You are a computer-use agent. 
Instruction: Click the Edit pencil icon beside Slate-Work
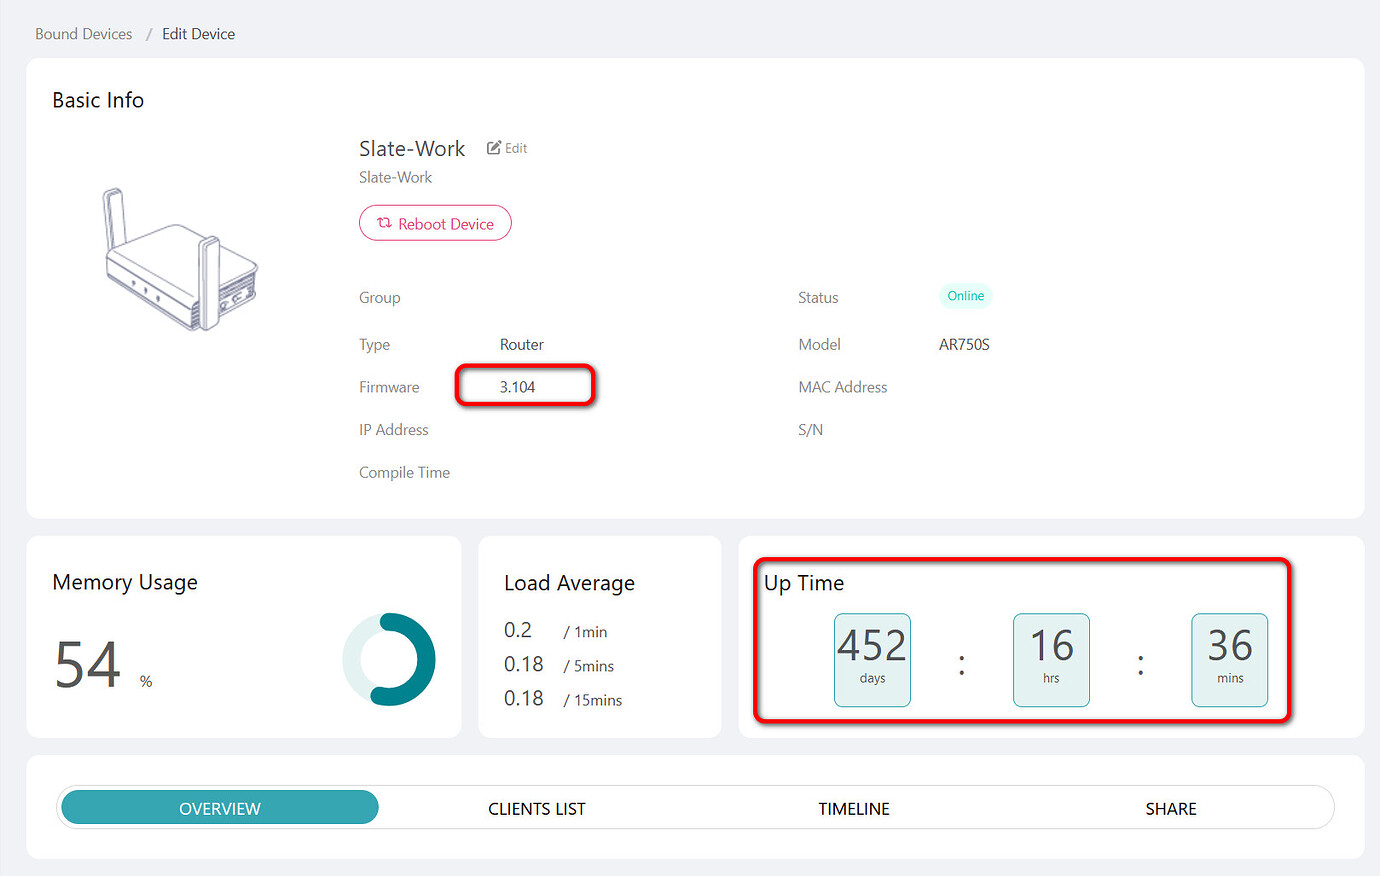coord(494,148)
